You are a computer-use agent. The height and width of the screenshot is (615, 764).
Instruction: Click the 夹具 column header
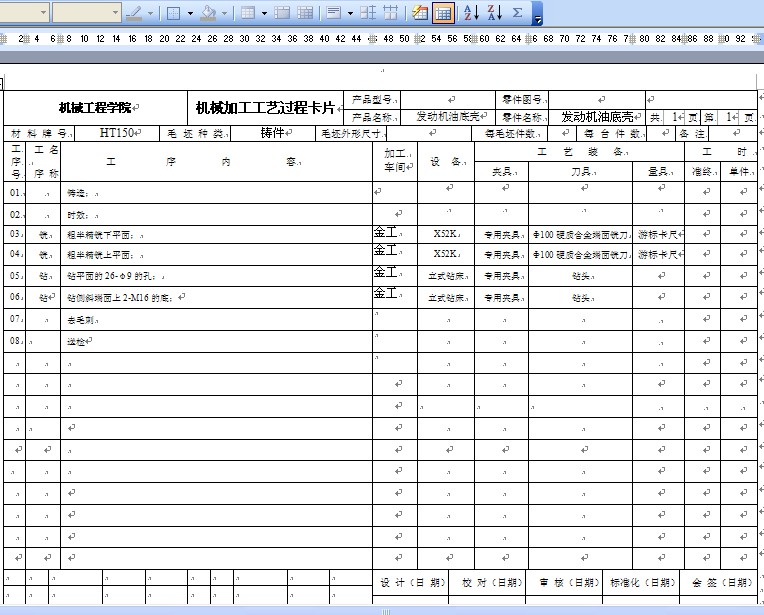(x=501, y=172)
